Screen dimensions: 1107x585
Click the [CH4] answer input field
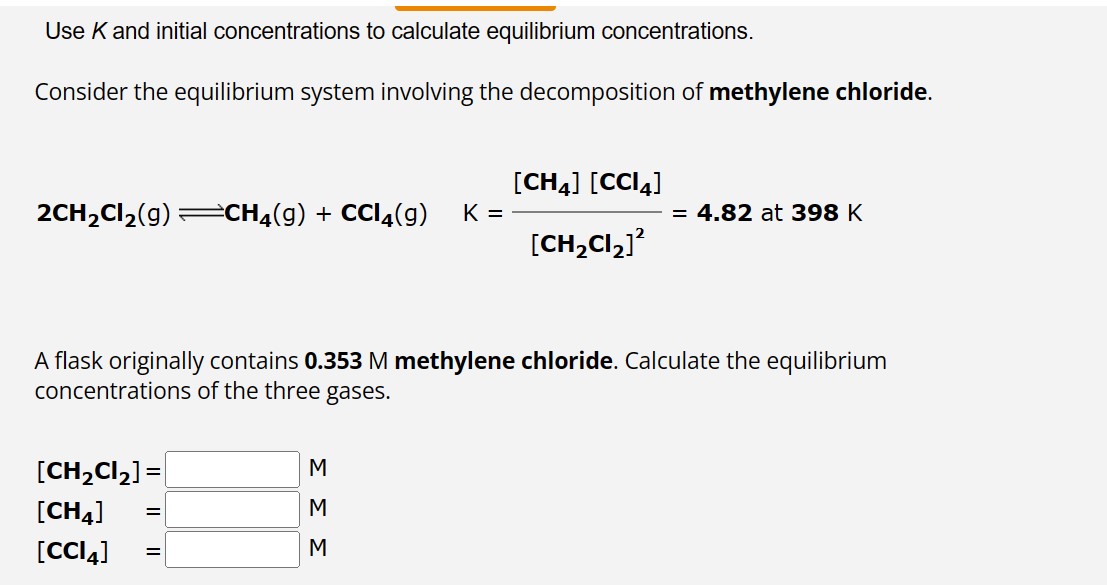(x=230, y=508)
